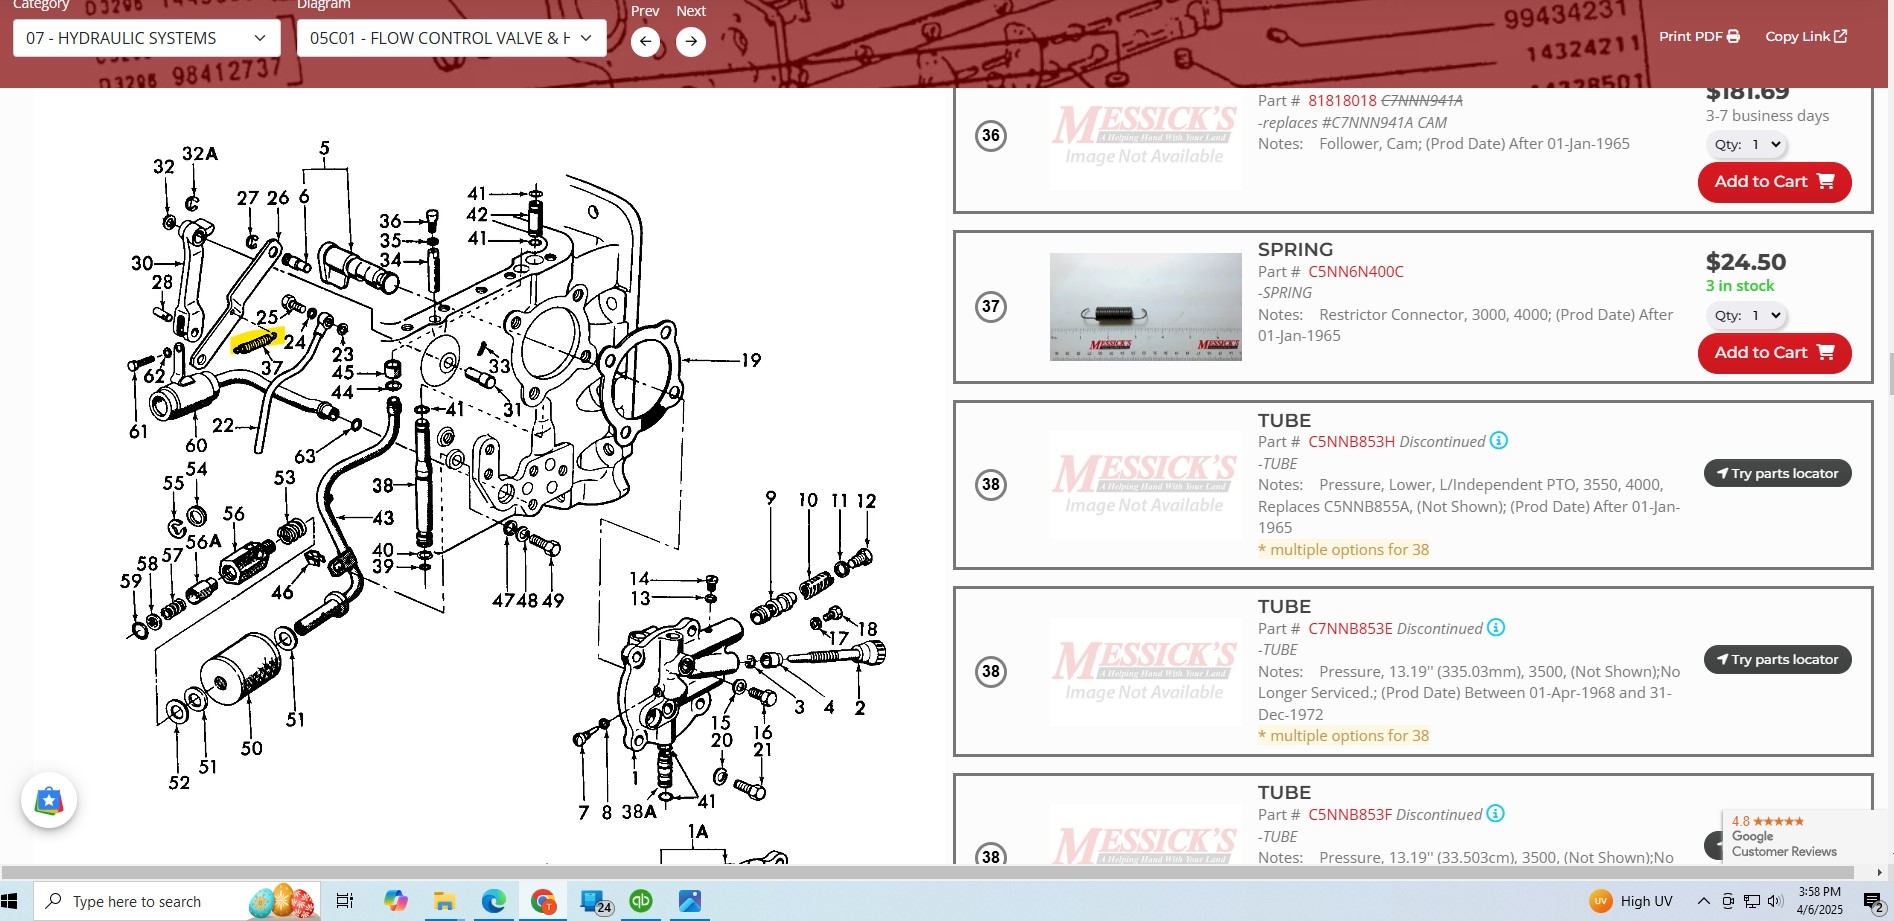Click Try parts locator for C5NNB853H
The image size is (1894, 921).
pos(1777,473)
